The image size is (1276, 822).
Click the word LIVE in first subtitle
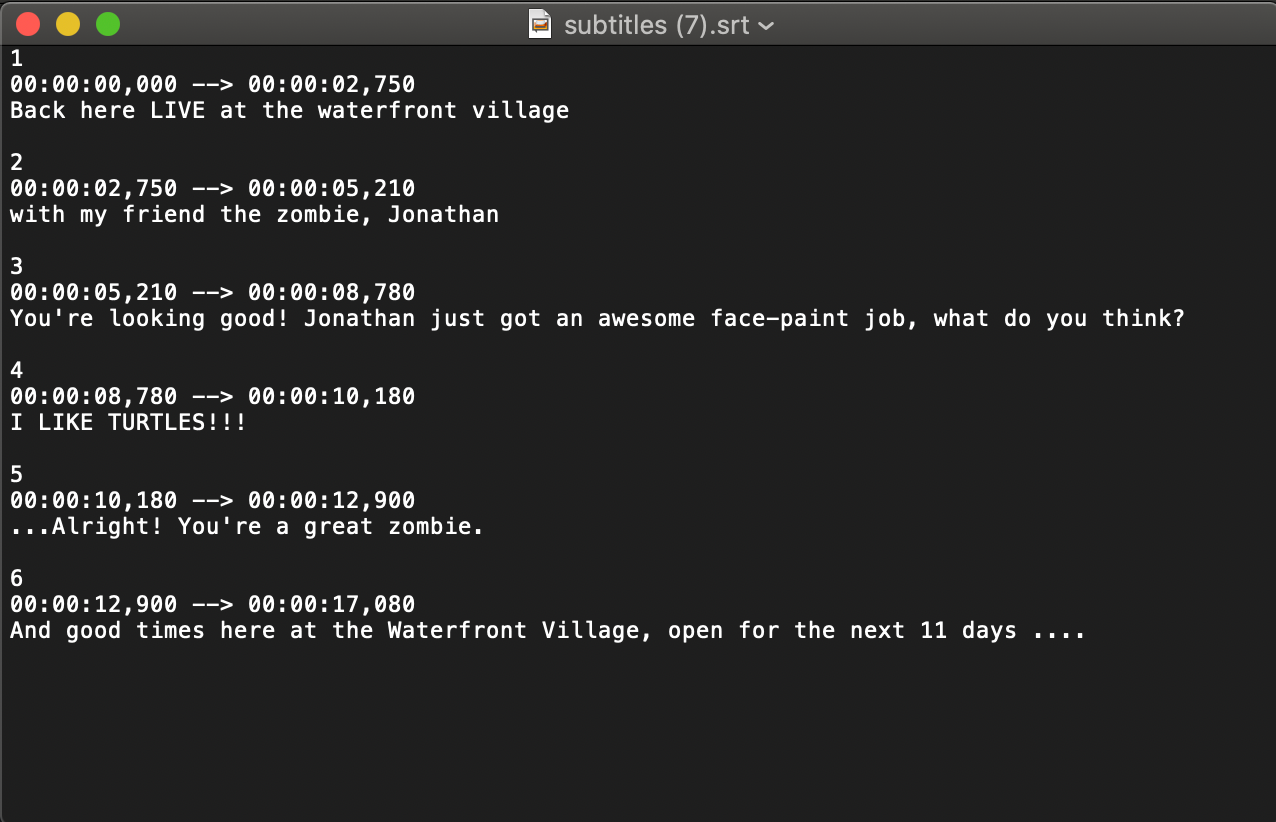[x=177, y=111]
